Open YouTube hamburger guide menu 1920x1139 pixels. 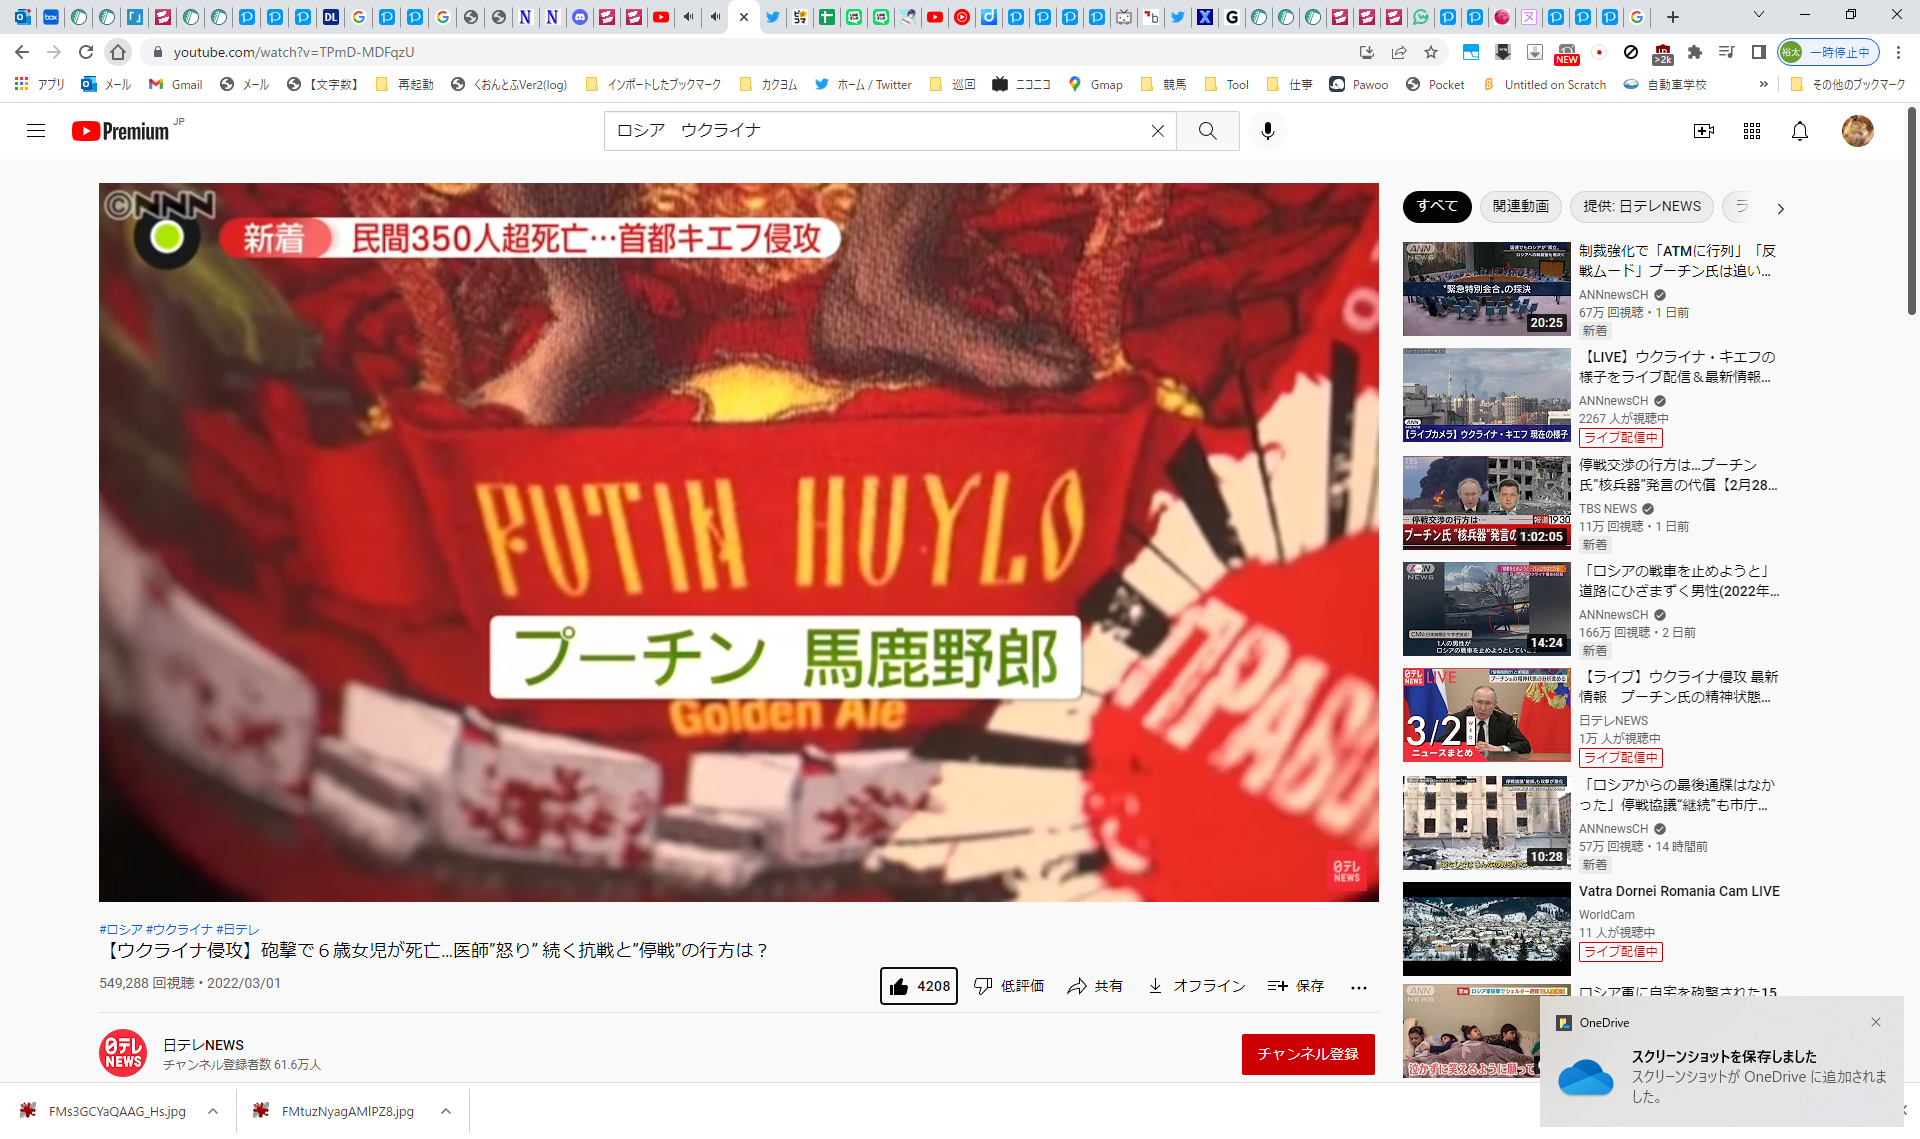point(36,131)
